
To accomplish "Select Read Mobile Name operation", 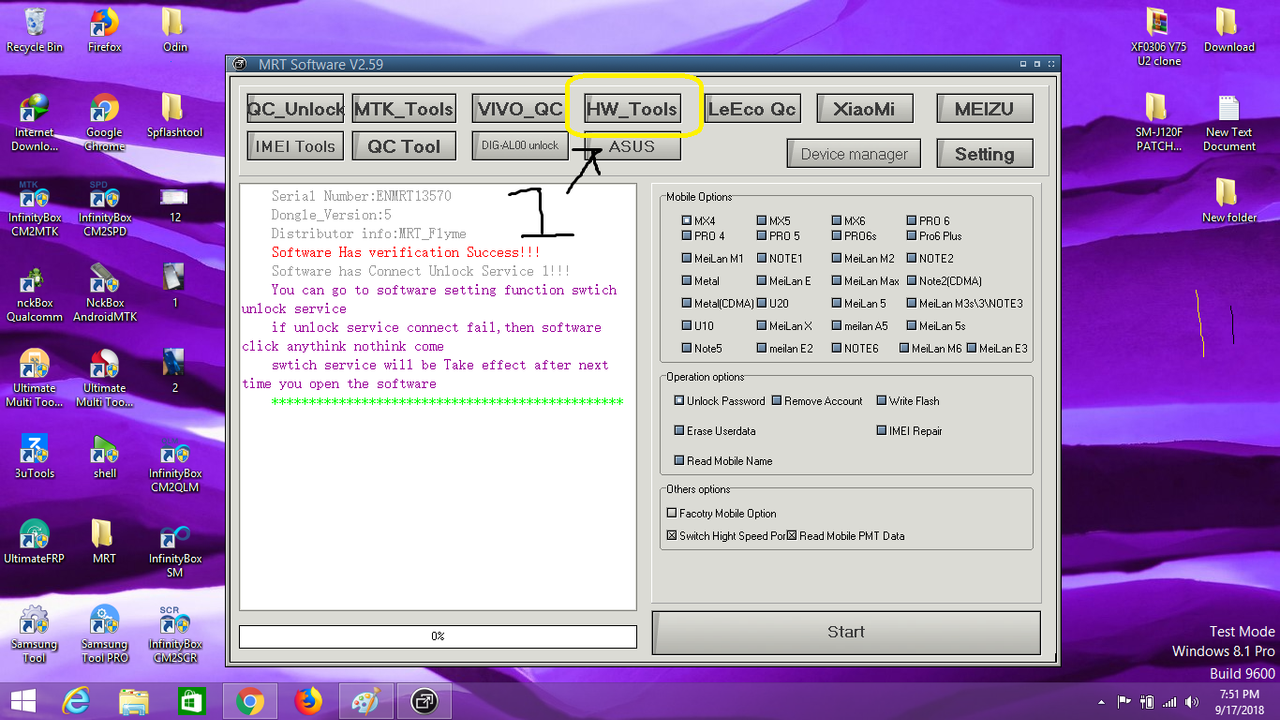I will [724, 461].
